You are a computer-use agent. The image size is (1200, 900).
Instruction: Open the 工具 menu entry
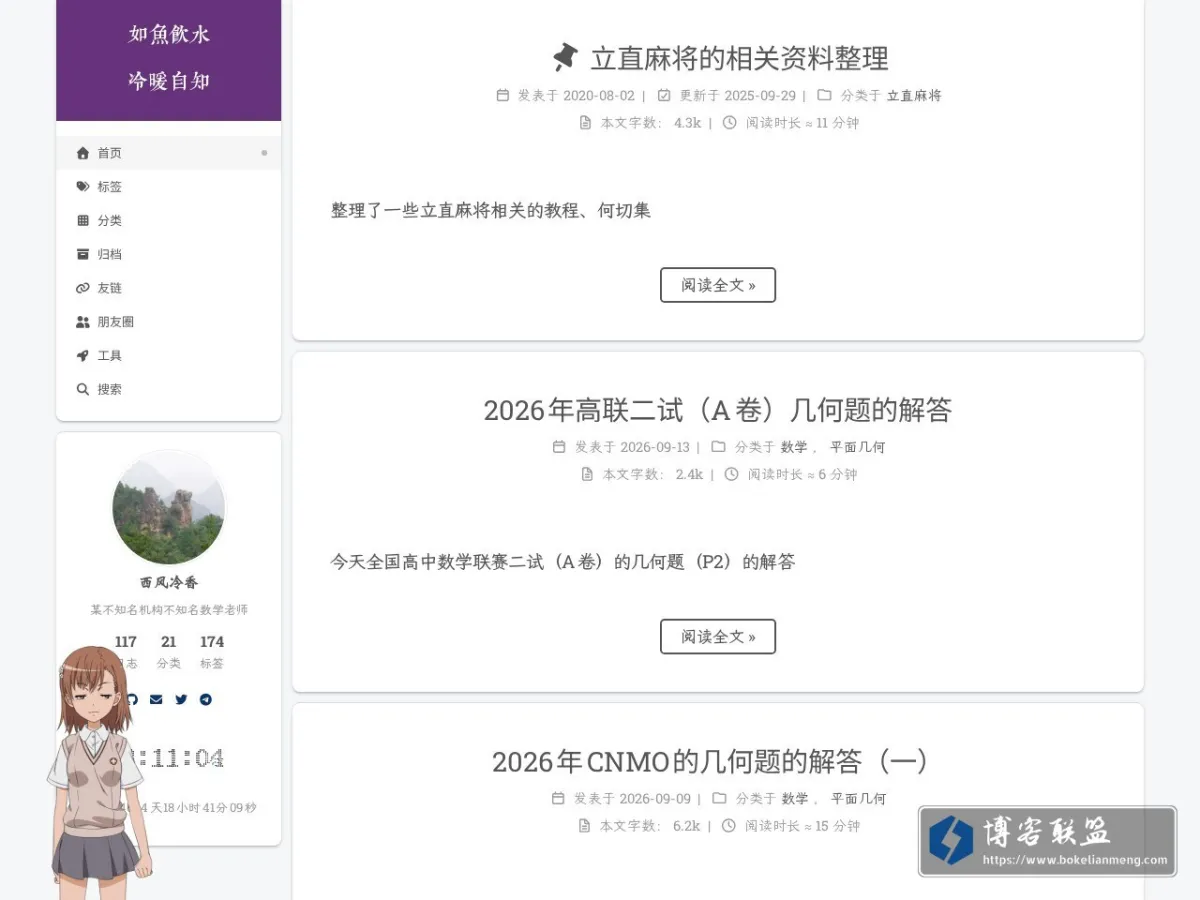pos(168,356)
